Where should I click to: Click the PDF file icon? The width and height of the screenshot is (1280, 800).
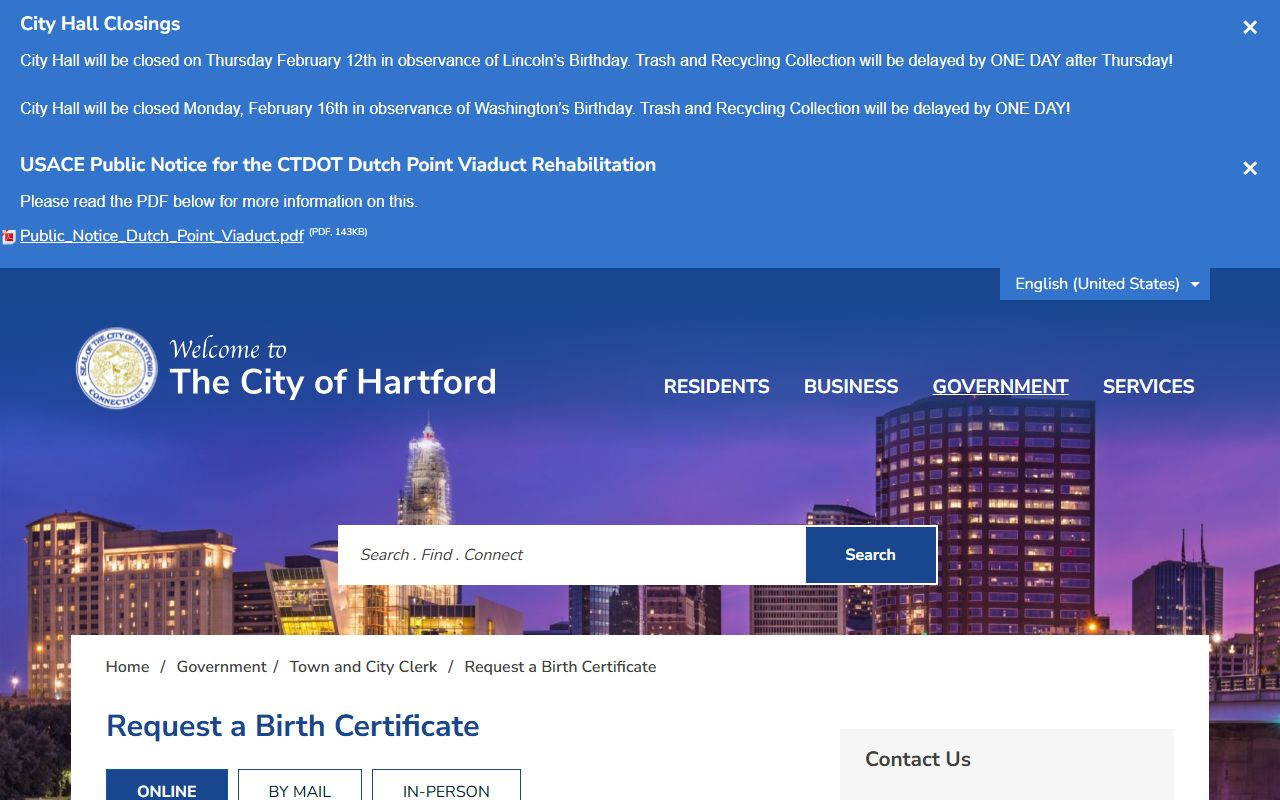tap(9, 237)
